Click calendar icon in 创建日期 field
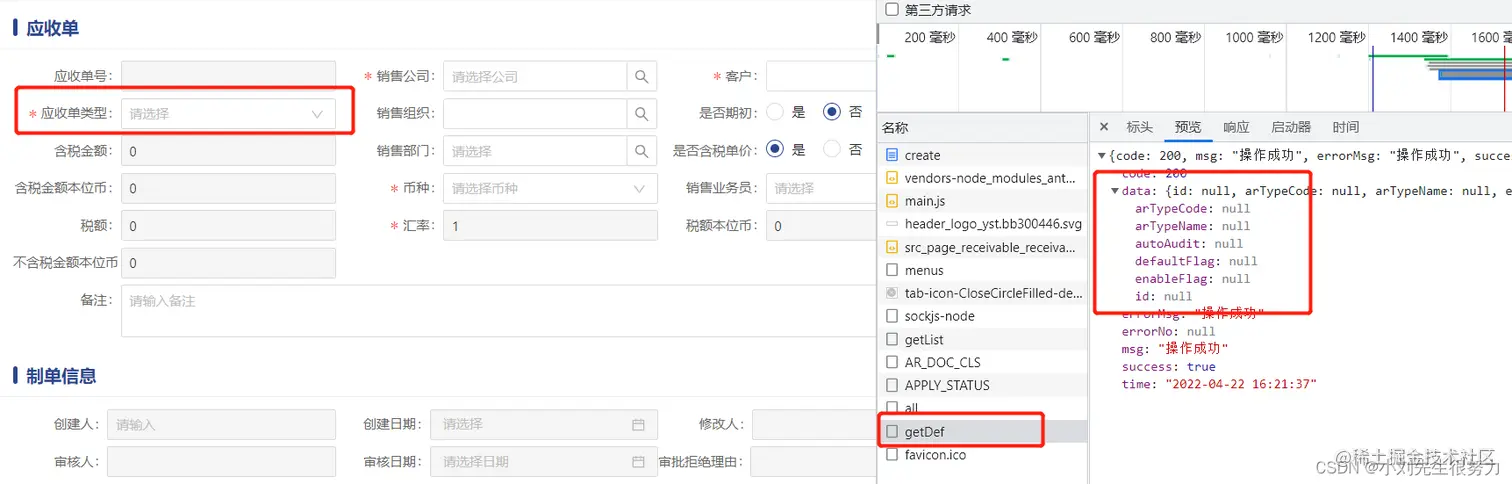Image resolution: width=1512 pixels, height=484 pixels. (x=638, y=425)
